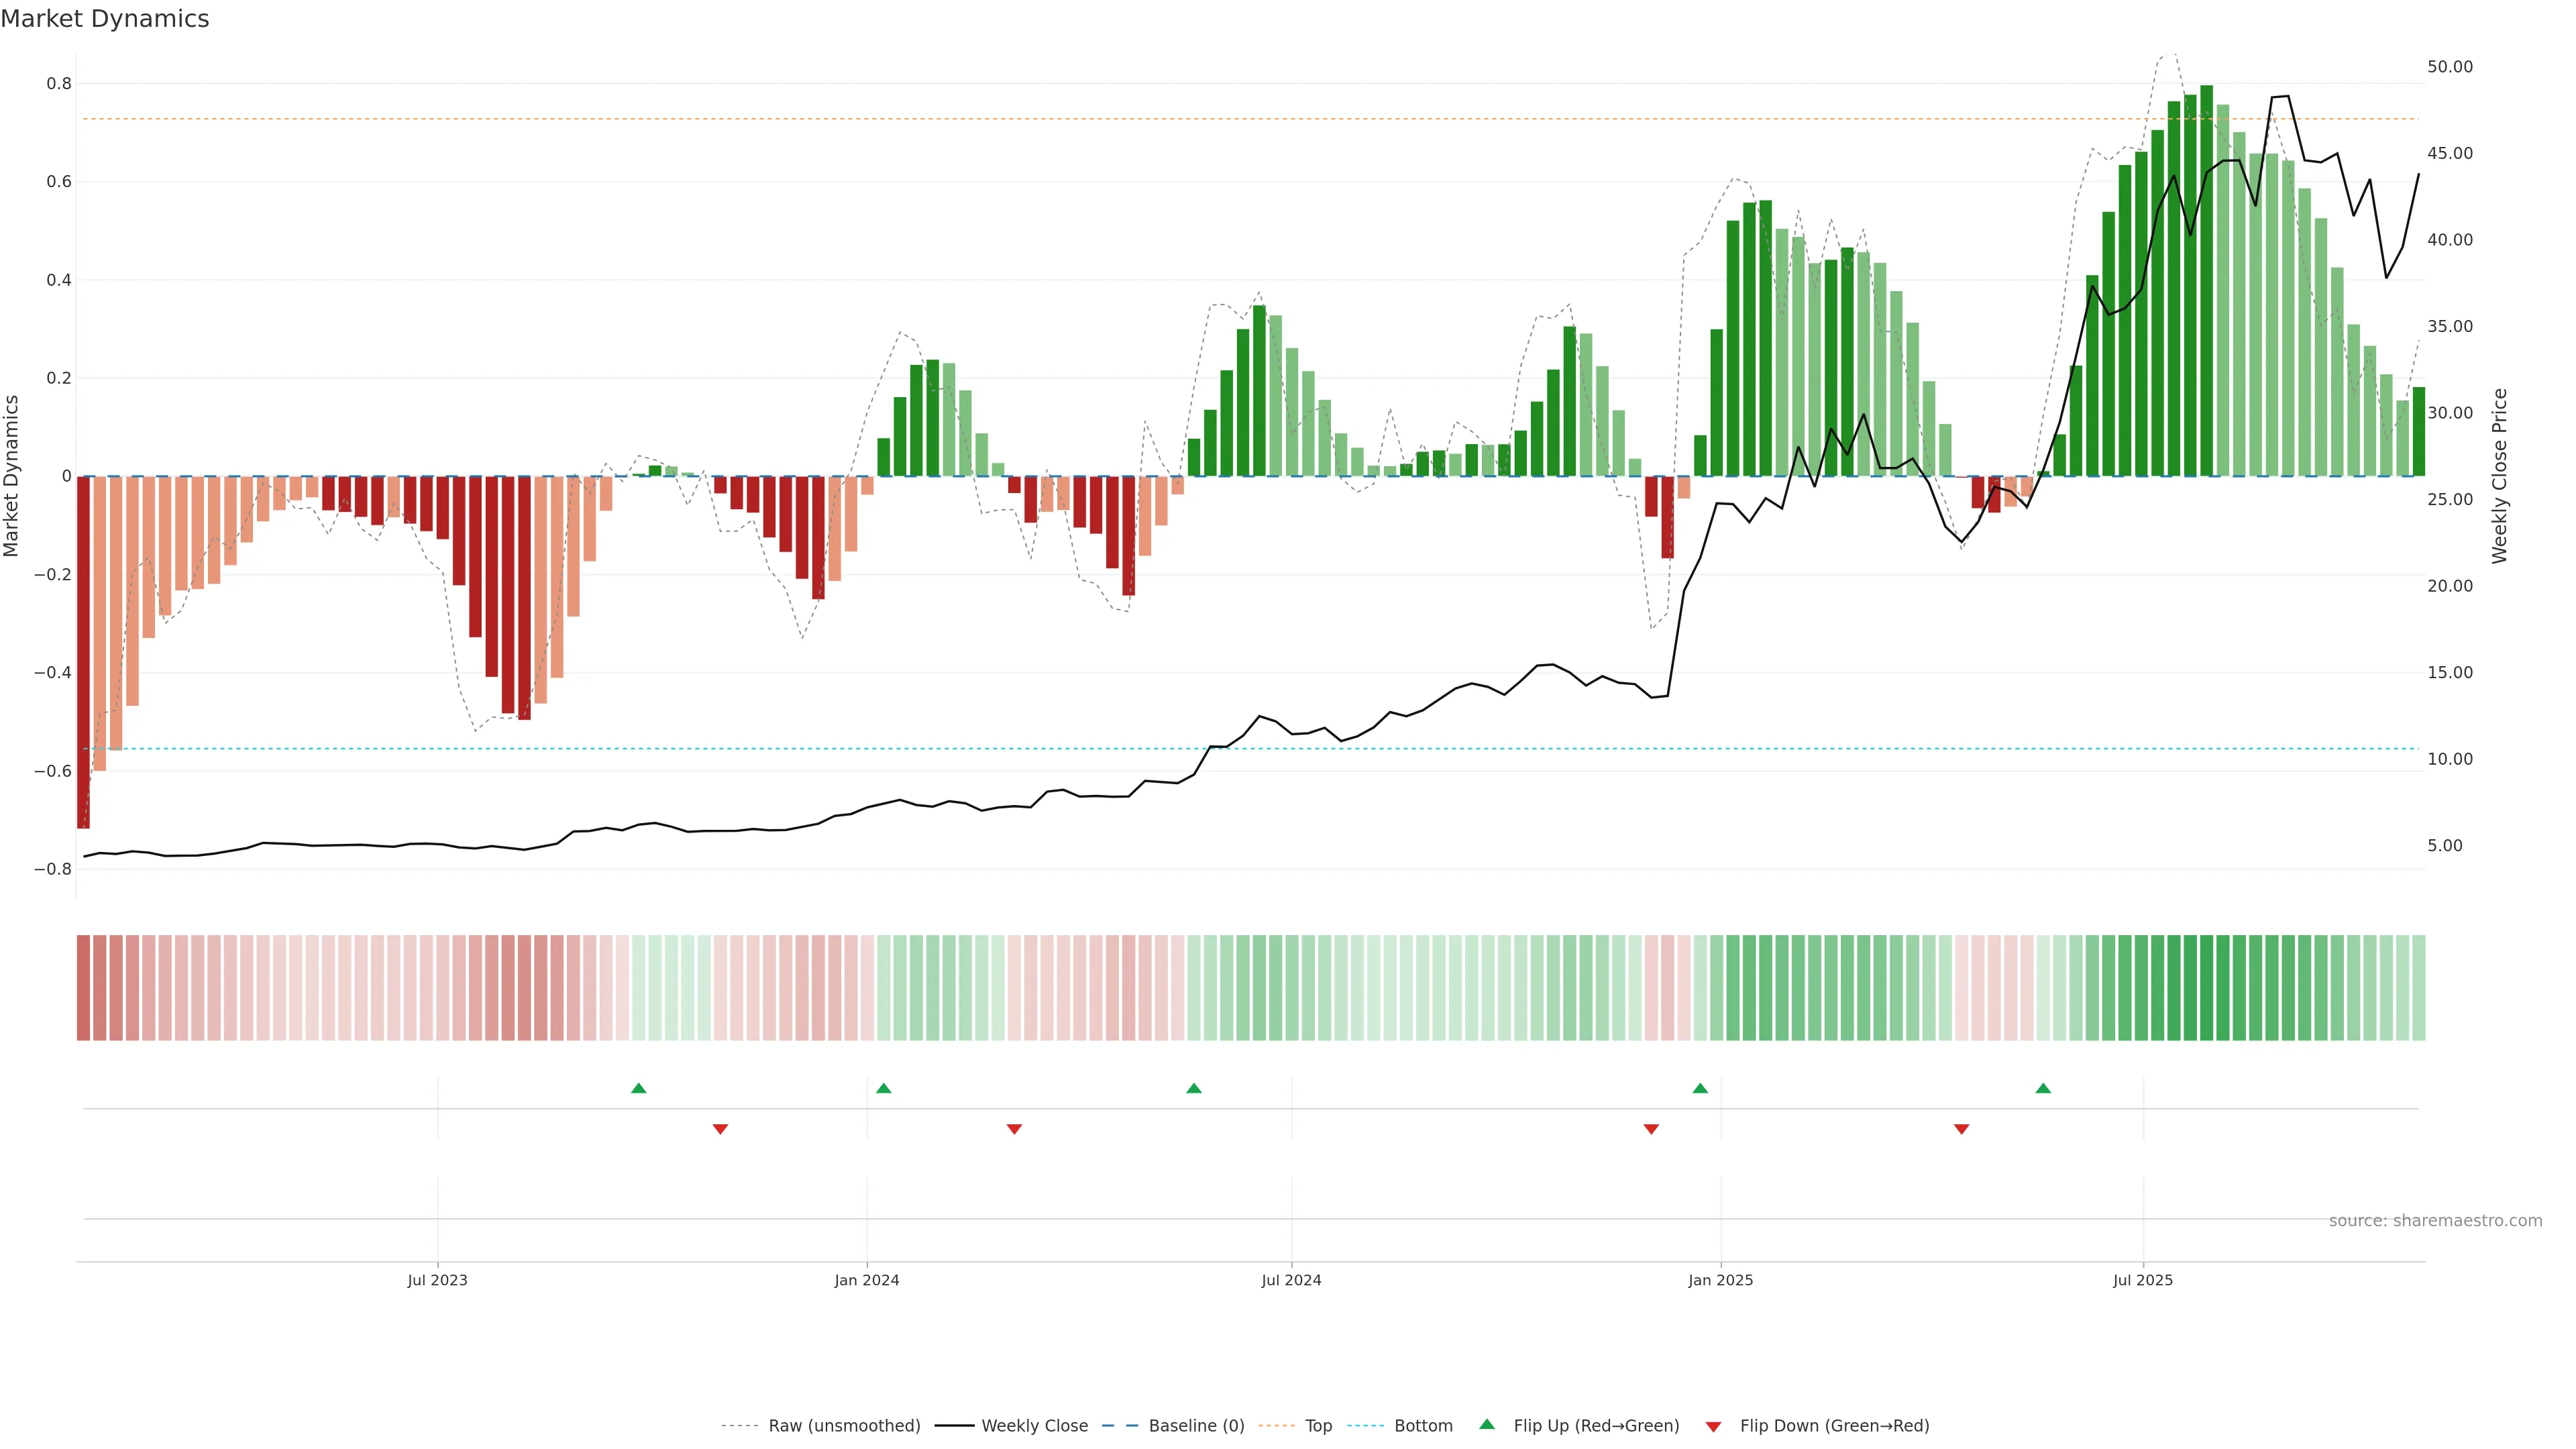Screen dimensions: 2576x1449
Task: Click the Jan 2025 axis label
Action: [x=1720, y=1280]
